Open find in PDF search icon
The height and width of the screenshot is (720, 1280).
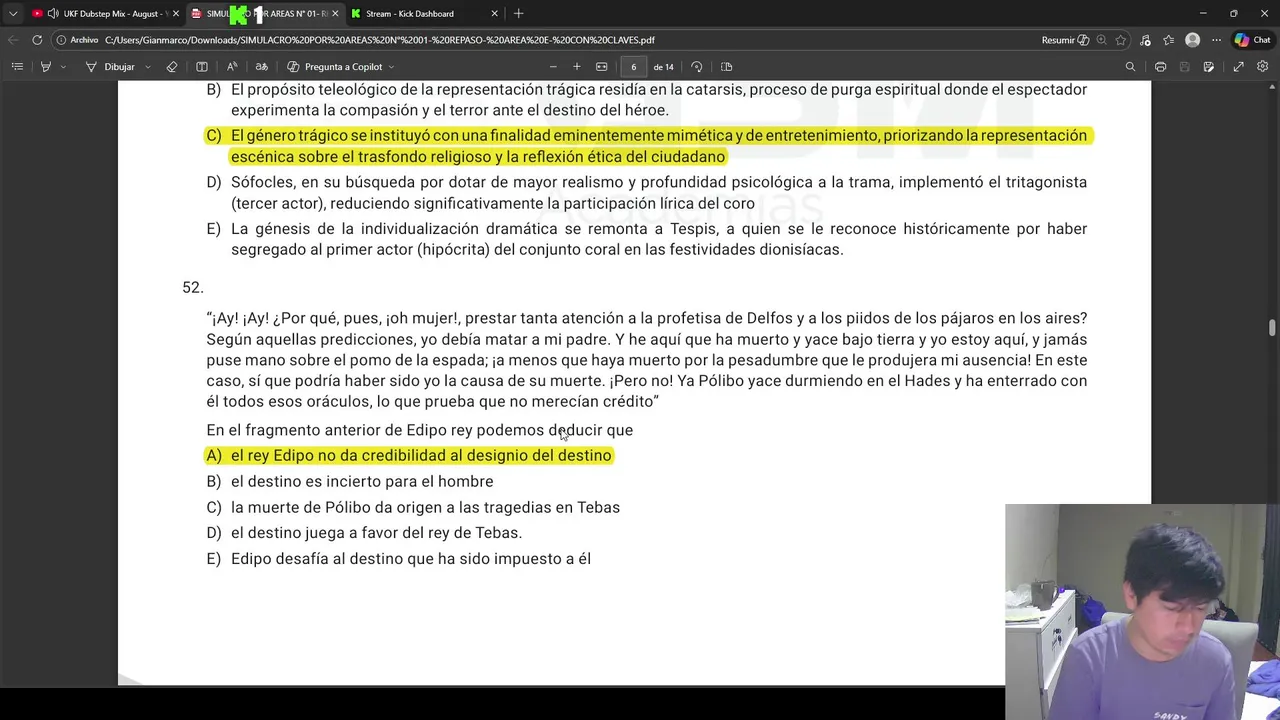click(x=1131, y=67)
